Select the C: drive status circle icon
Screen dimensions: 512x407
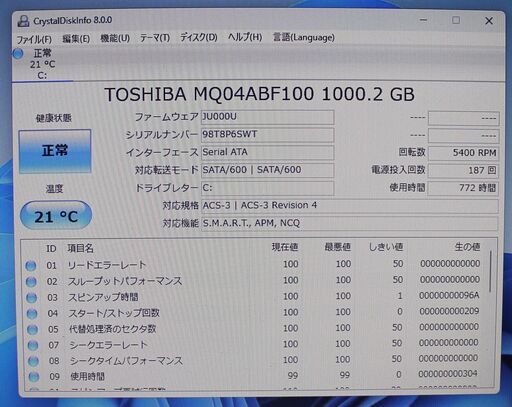tap(18, 53)
